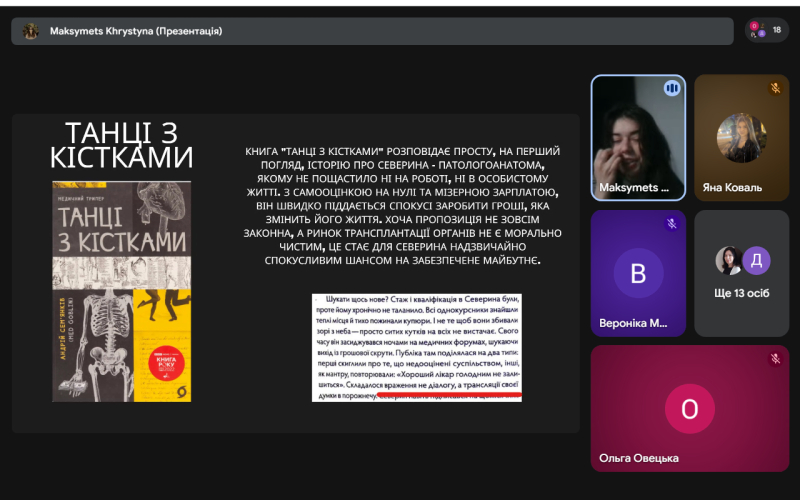Click the slide heading "ТАНЦІ З КІСТКАМИ"
The height and width of the screenshot is (500, 800).
(x=121, y=145)
